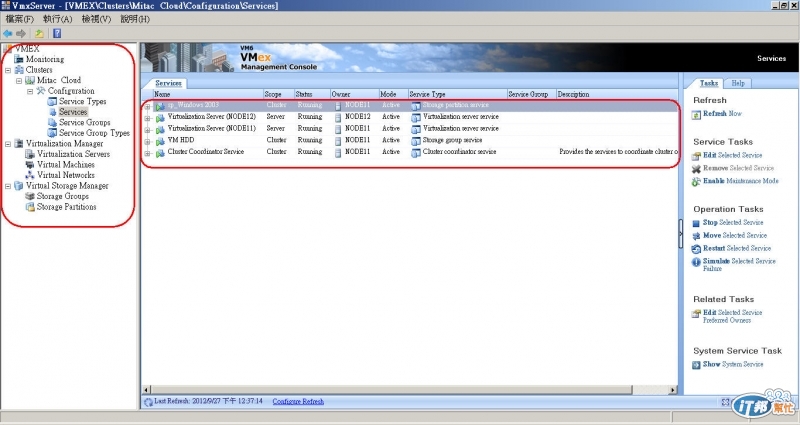Screen dimensions: 800x425
Task: Click the Service Types node icon
Action: click(x=52, y=102)
